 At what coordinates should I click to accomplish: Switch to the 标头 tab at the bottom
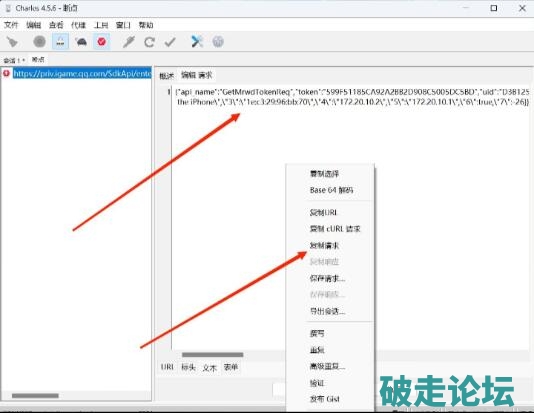[x=188, y=367]
